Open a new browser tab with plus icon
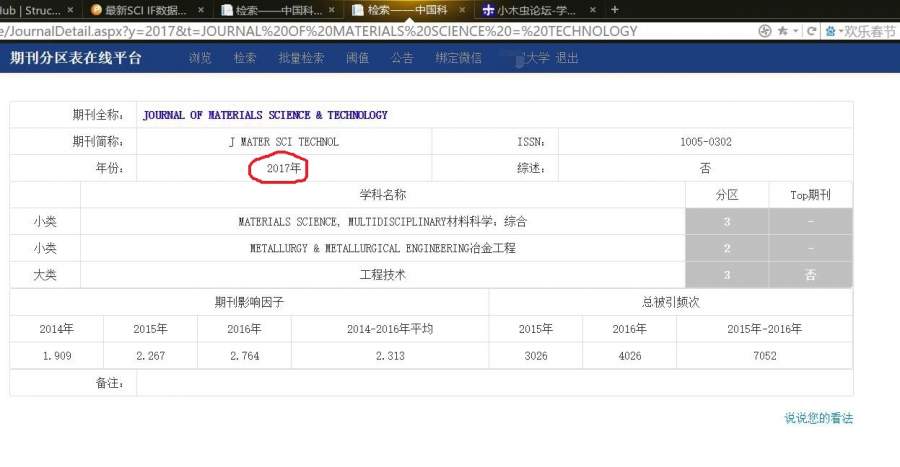Image resolution: width=900 pixels, height=467 pixels. click(x=615, y=9)
